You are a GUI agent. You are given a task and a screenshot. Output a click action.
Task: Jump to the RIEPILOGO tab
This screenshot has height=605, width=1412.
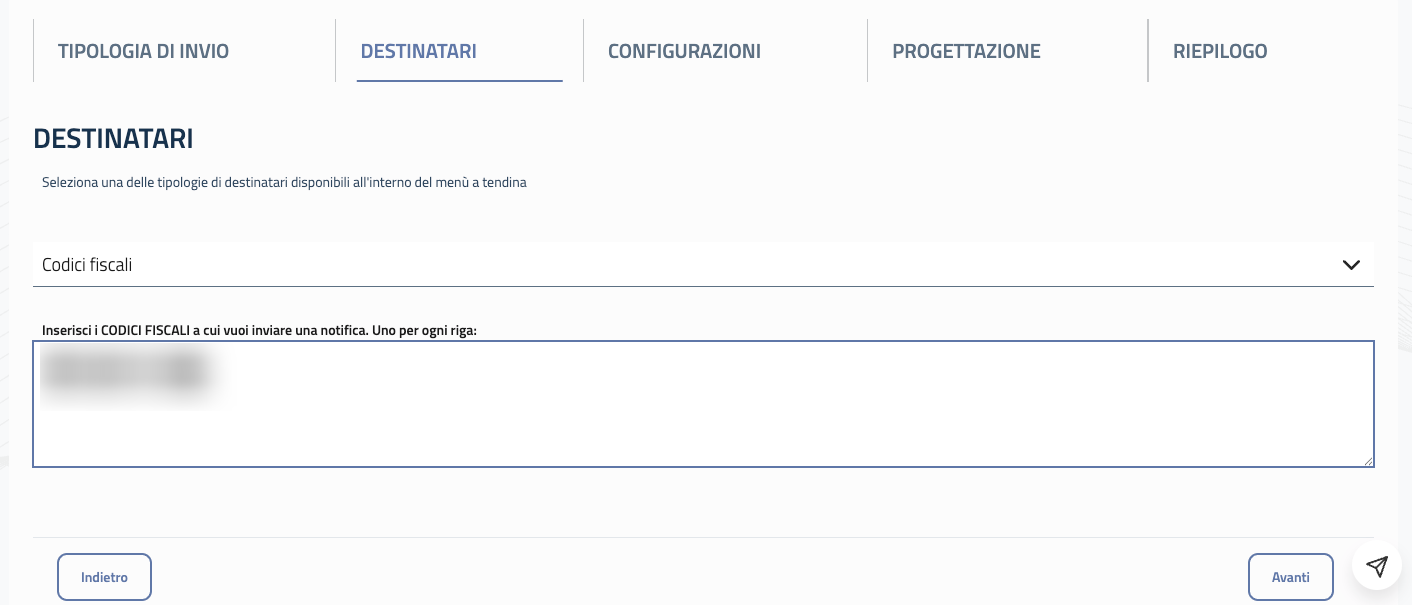(1220, 51)
